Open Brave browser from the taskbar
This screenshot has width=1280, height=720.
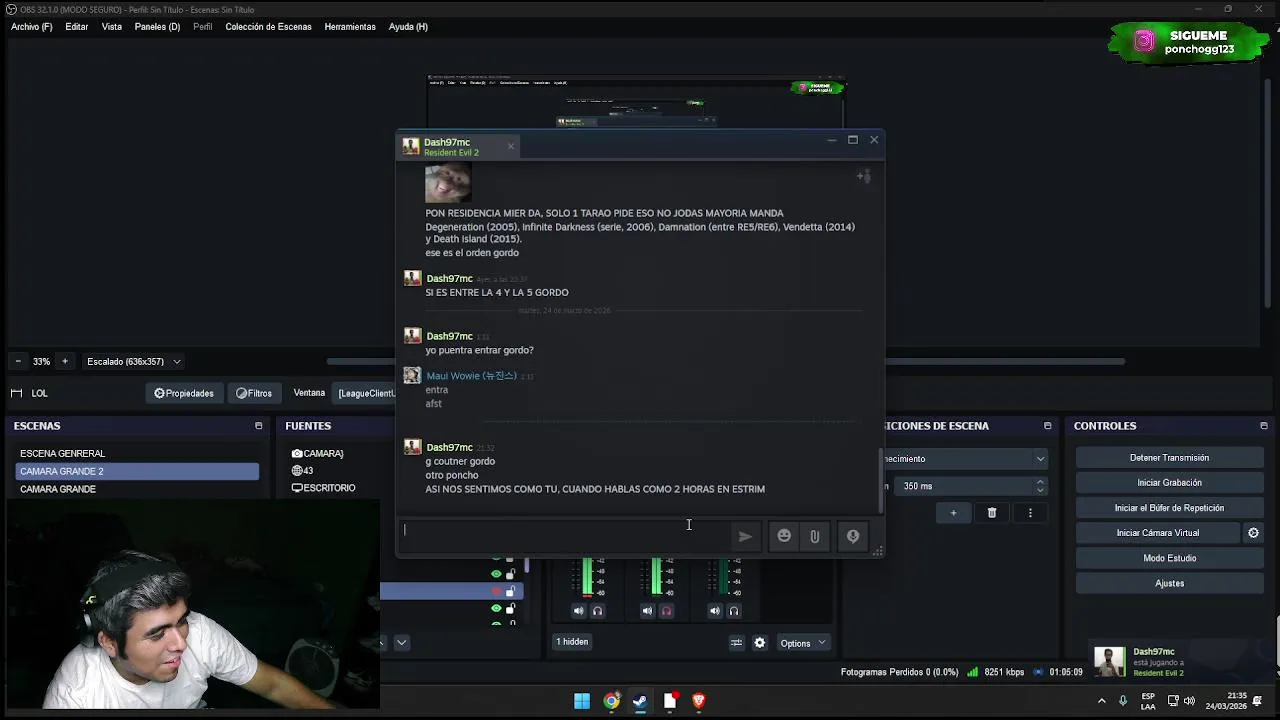coord(699,701)
